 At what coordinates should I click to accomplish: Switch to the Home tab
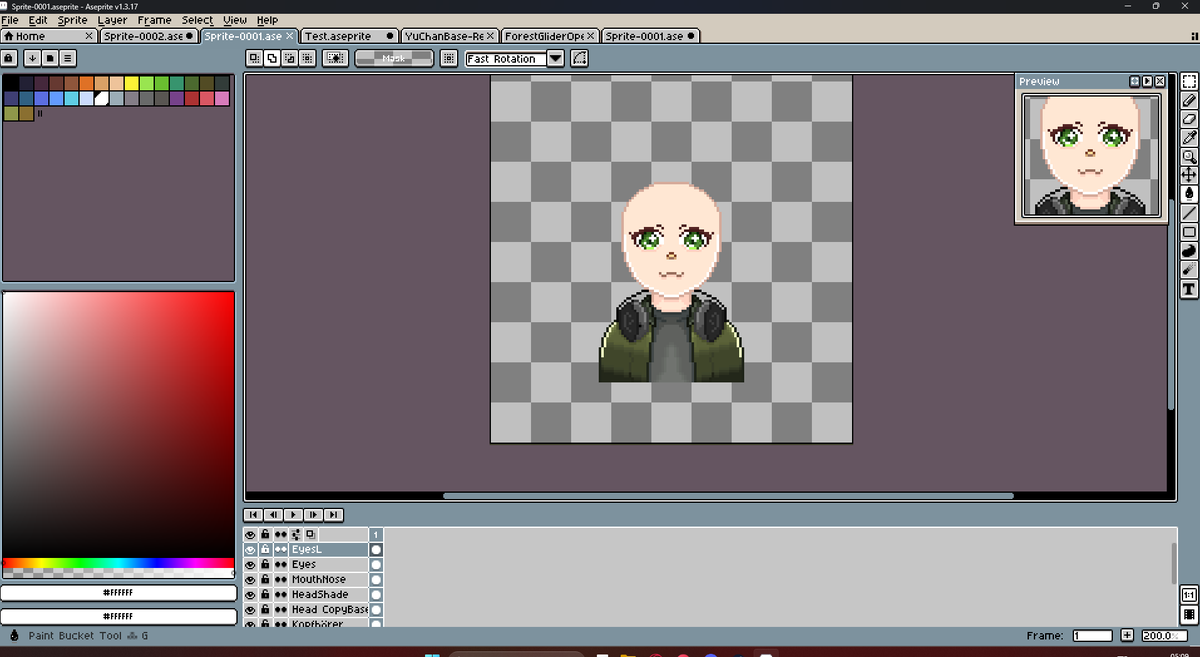tap(49, 36)
